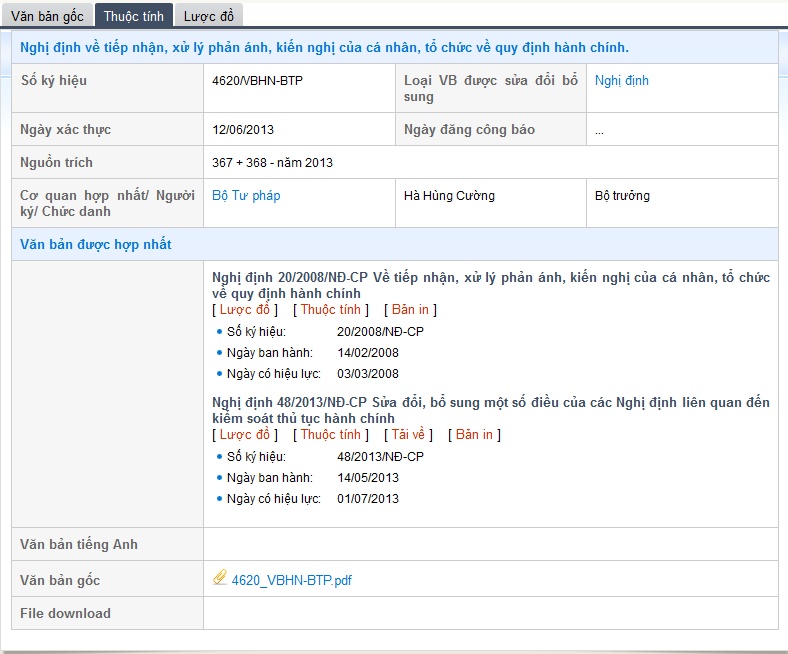Open Thuộc tính link under Nghị định 48/2013

click(330, 435)
